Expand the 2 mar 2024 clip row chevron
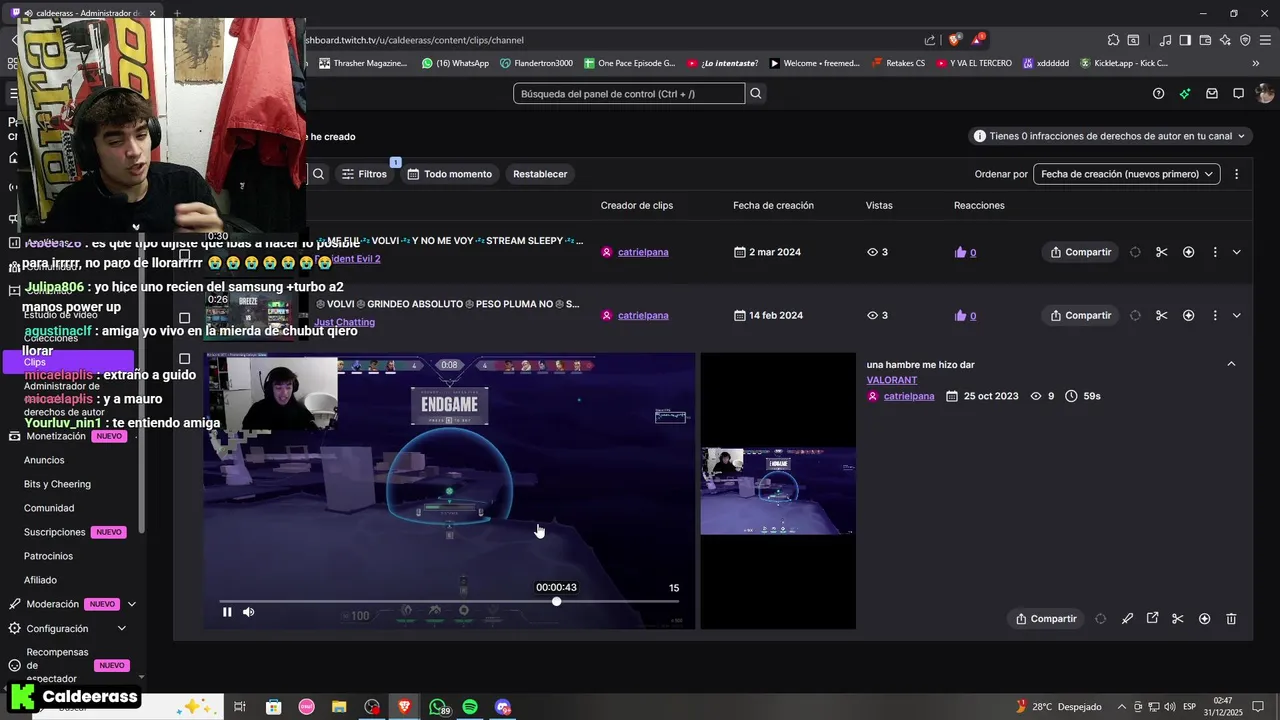The image size is (1280, 720). click(1236, 252)
